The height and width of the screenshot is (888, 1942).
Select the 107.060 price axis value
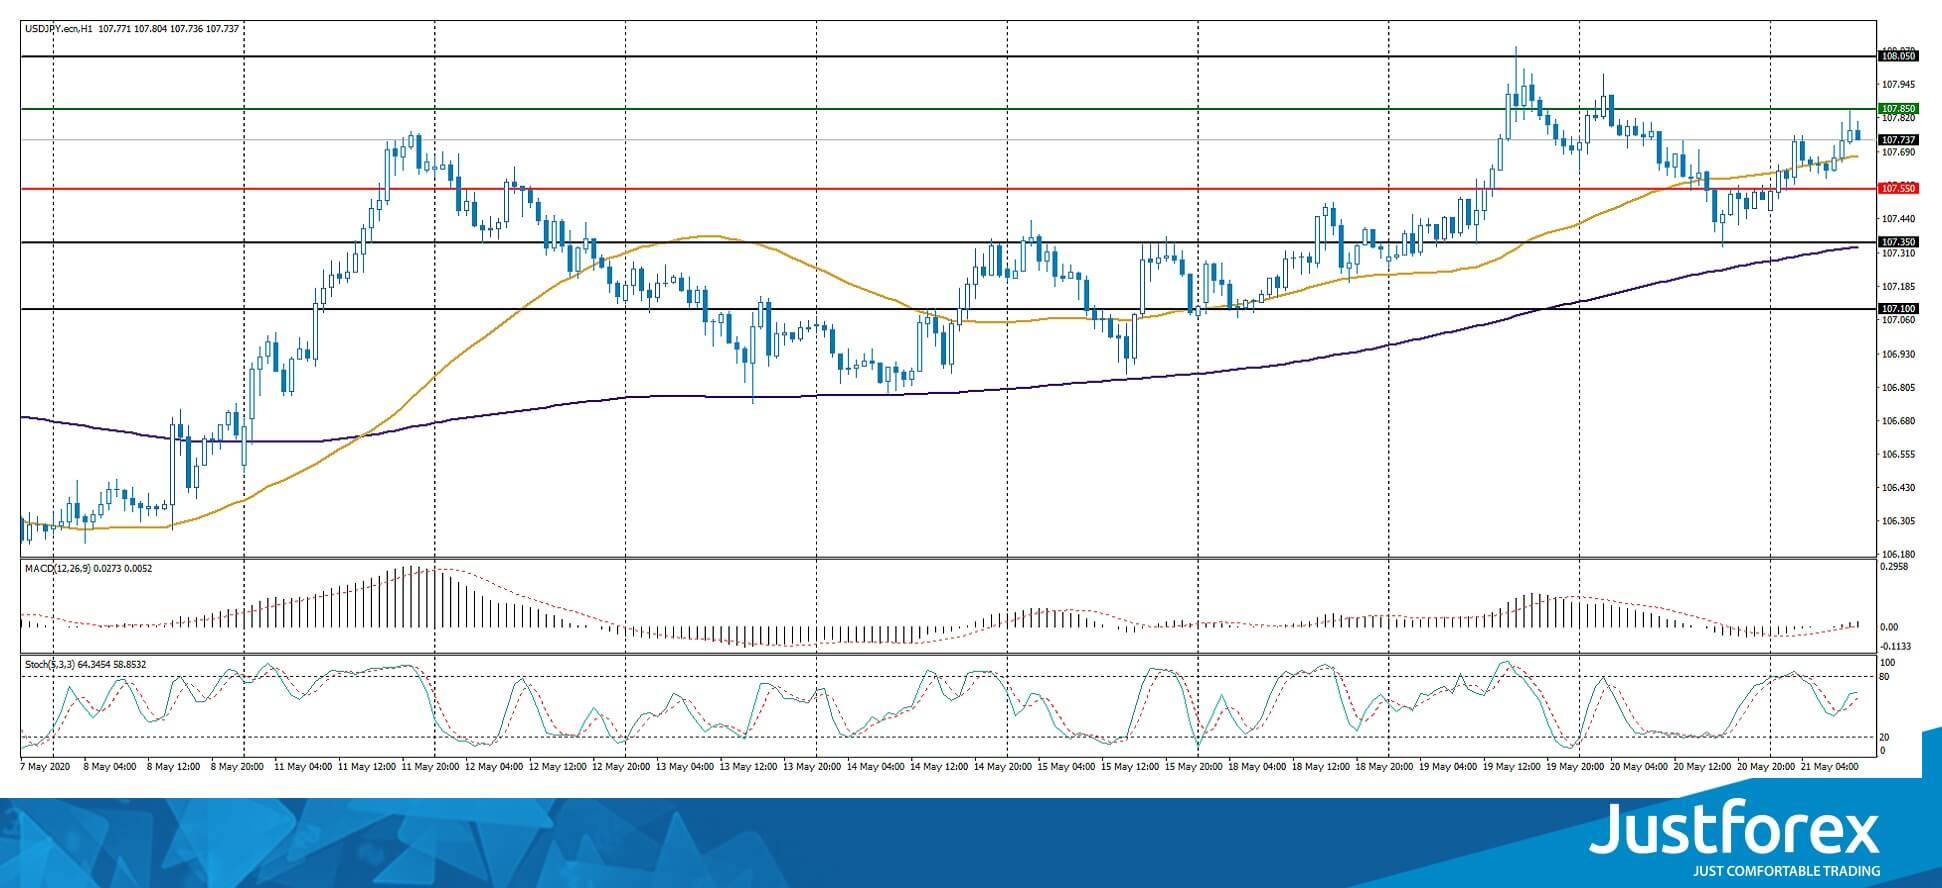coord(1898,320)
